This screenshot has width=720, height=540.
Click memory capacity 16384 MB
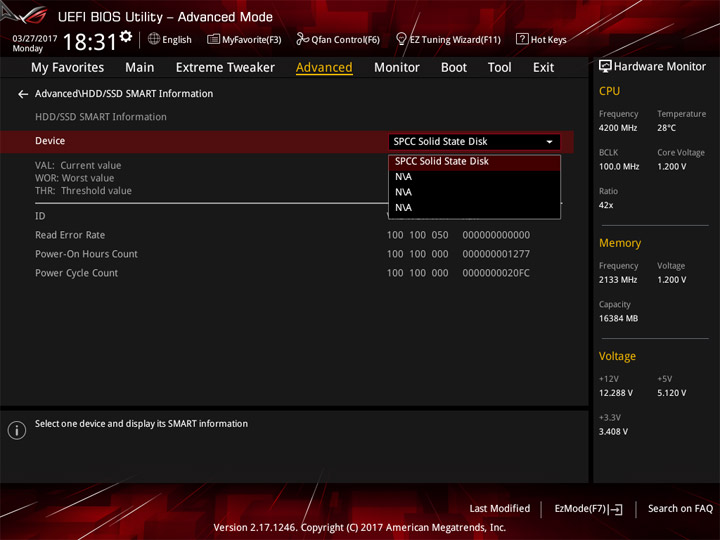click(x=619, y=319)
